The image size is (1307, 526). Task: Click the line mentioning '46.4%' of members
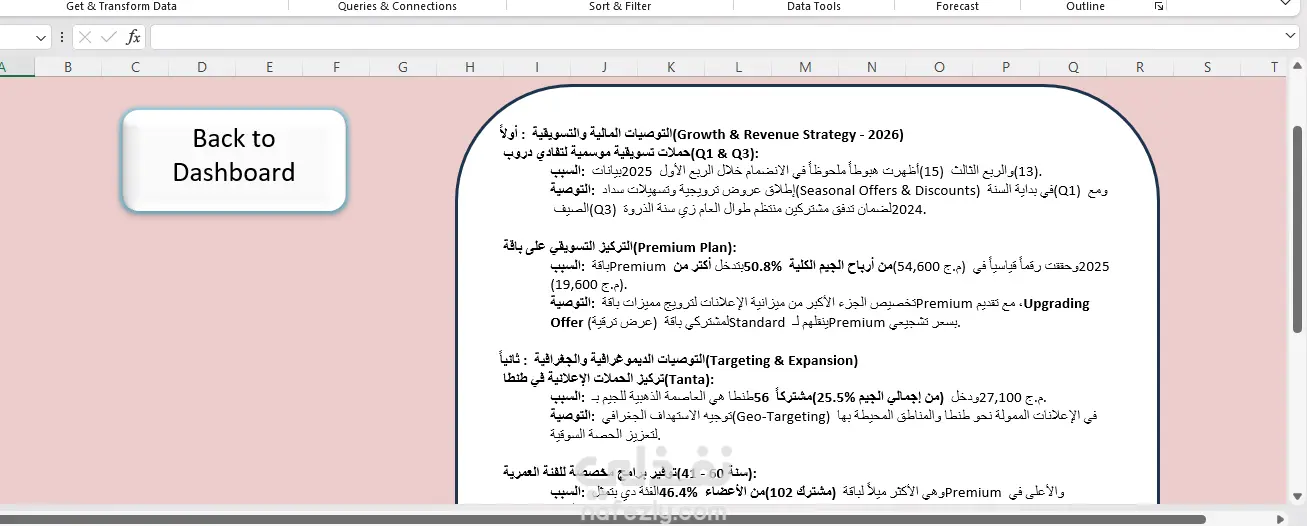coord(808,492)
